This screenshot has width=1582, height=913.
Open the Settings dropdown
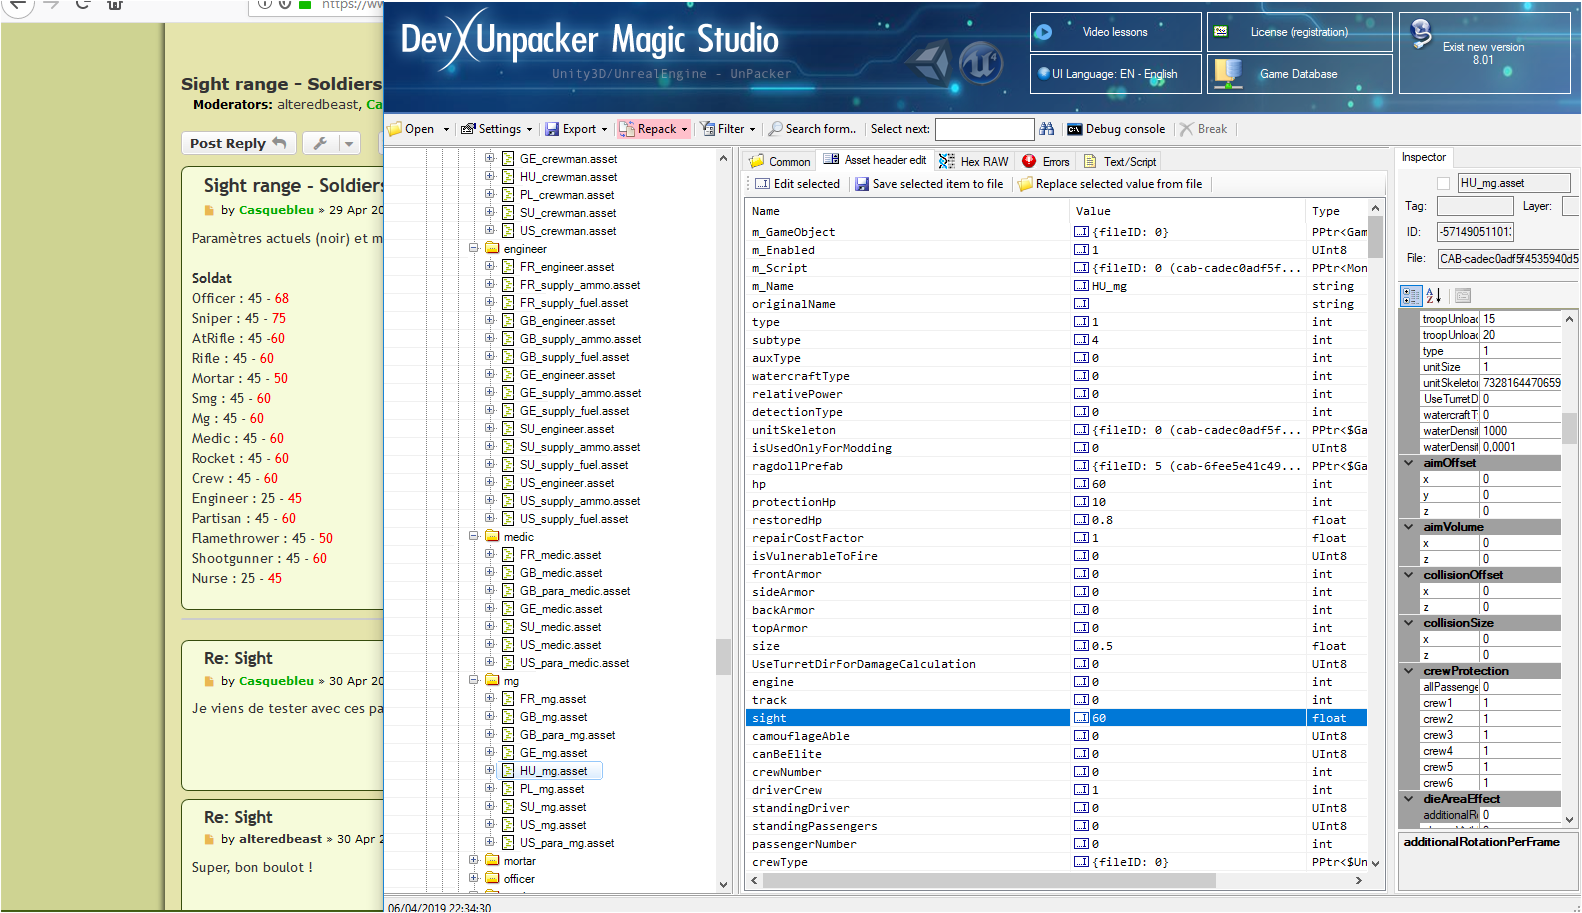click(496, 129)
